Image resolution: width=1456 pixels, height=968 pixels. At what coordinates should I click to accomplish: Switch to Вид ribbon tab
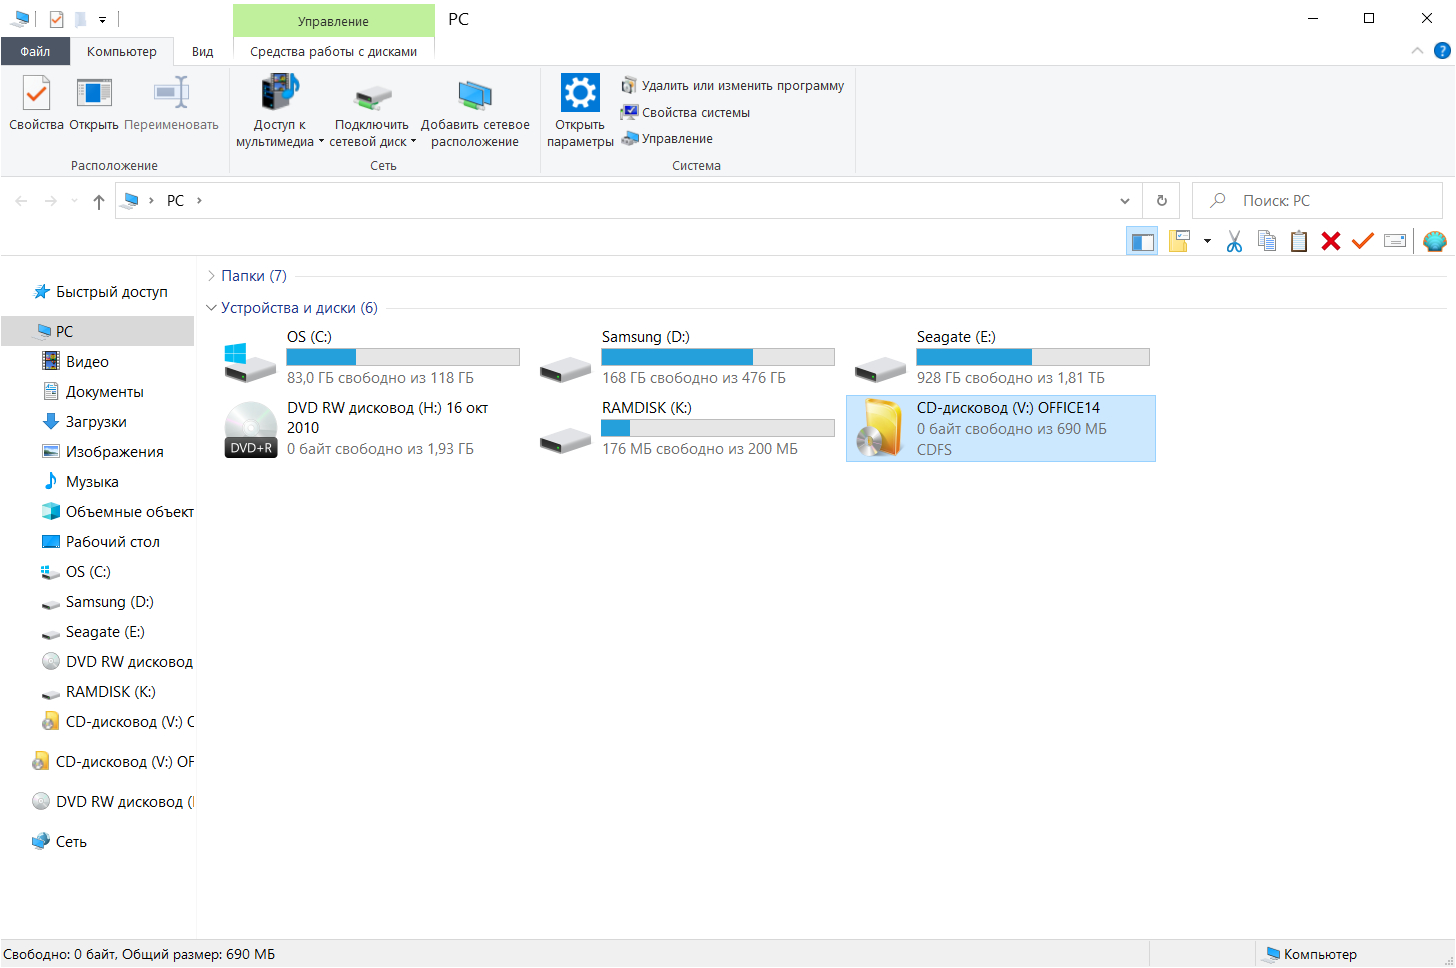click(x=202, y=51)
